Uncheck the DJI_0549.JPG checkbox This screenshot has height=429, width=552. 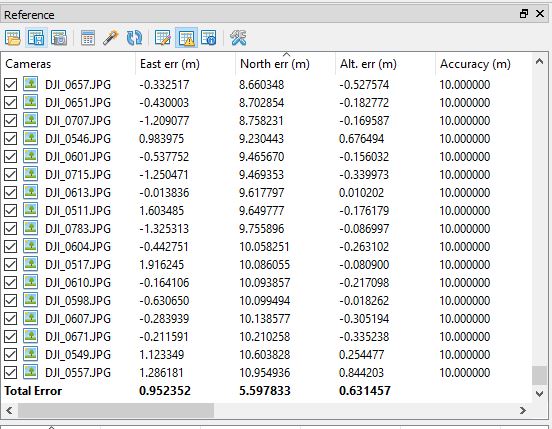click(11, 354)
